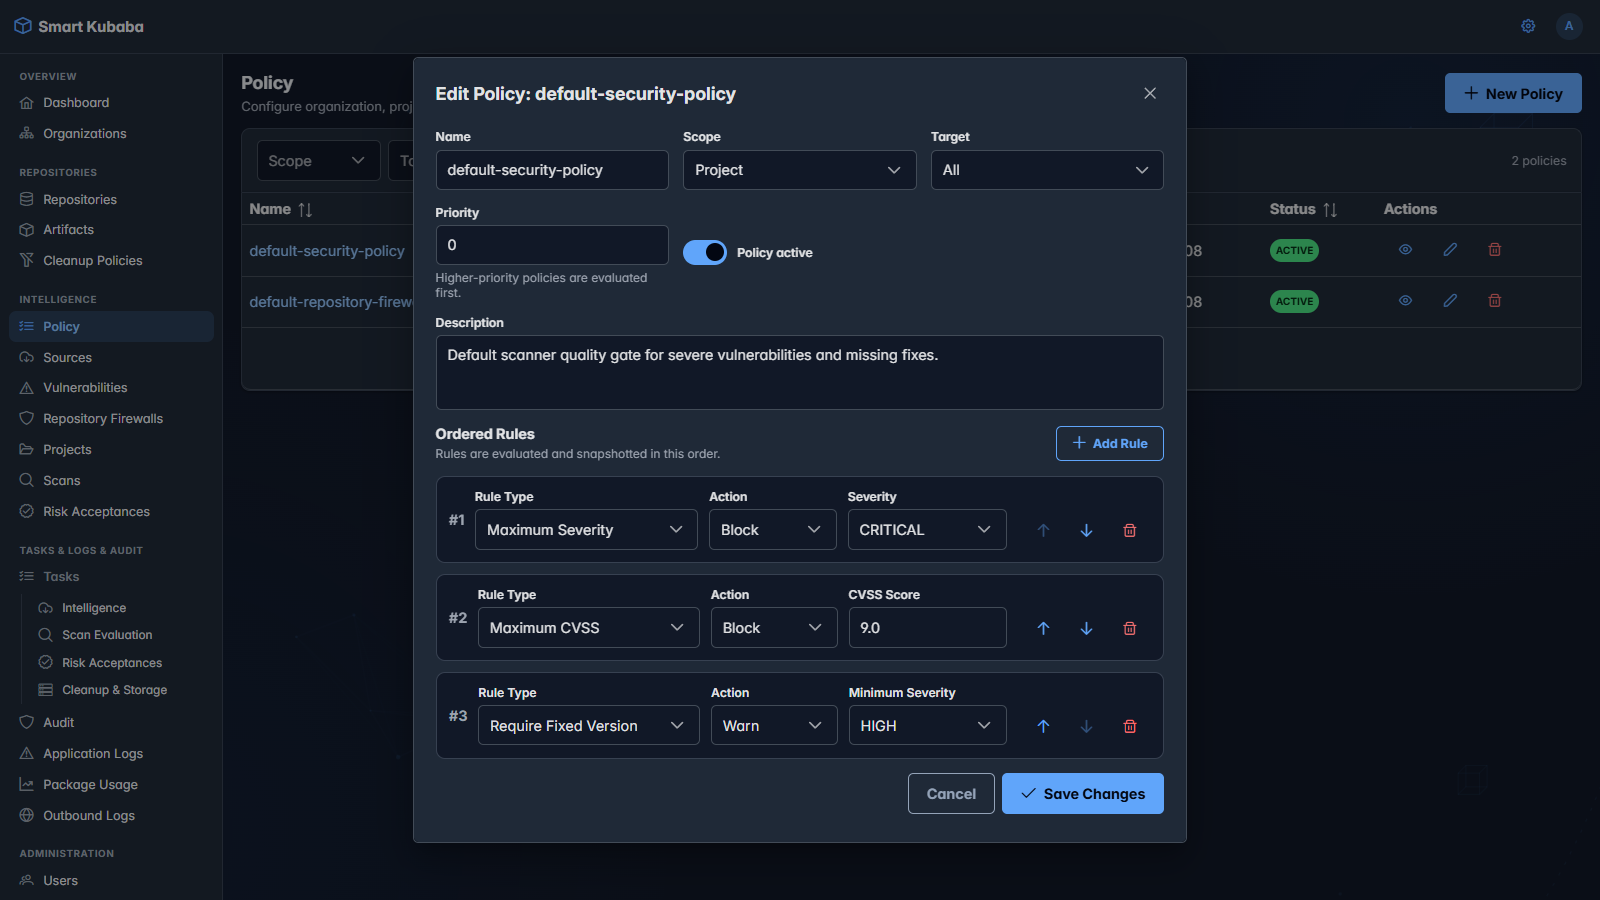Open Users in sidebar
The height and width of the screenshot is (900, 1600).
tap(111, 880)
